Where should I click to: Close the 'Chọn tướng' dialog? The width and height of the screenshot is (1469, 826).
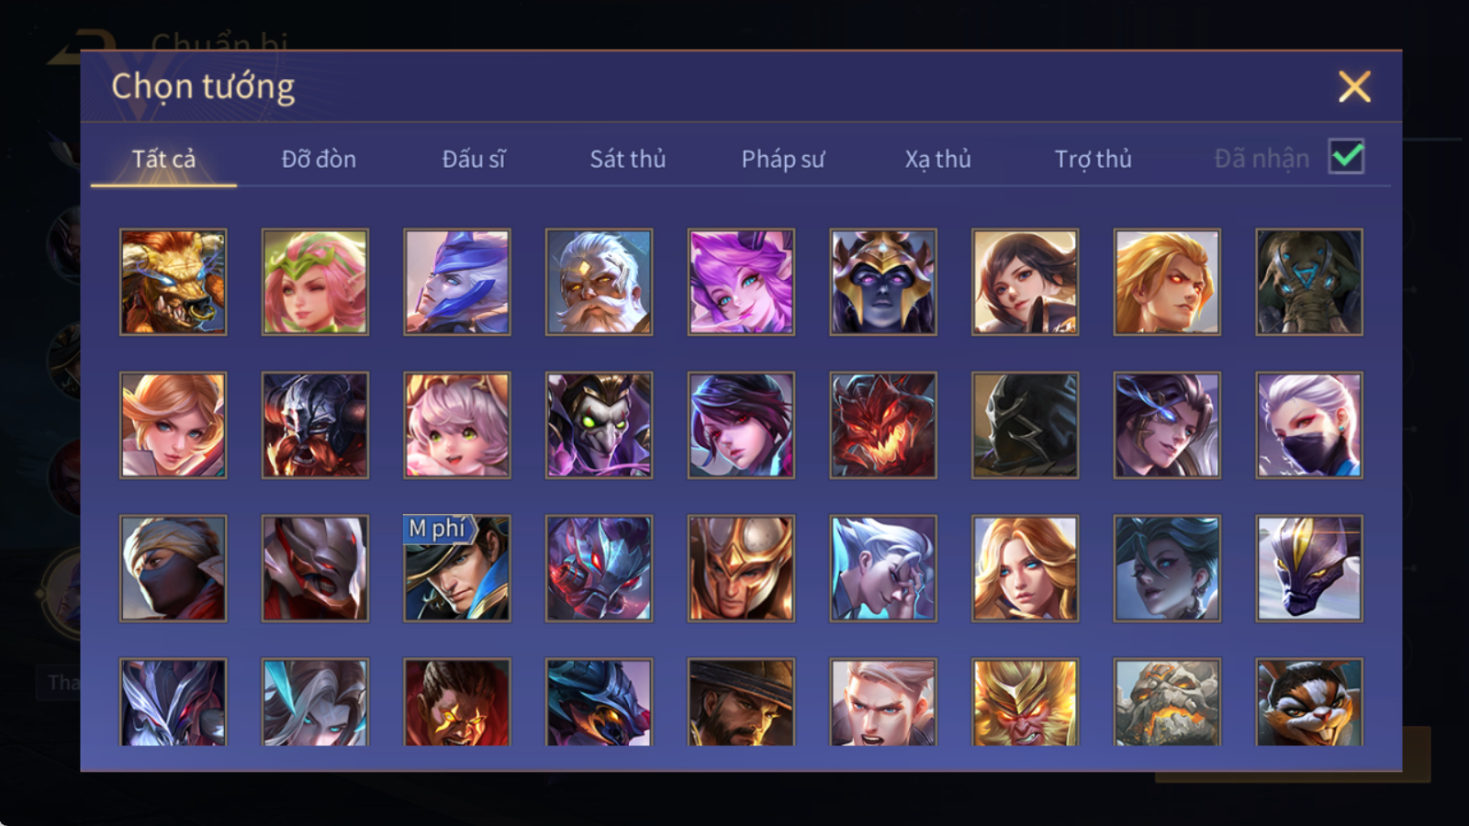point(1355,87)
